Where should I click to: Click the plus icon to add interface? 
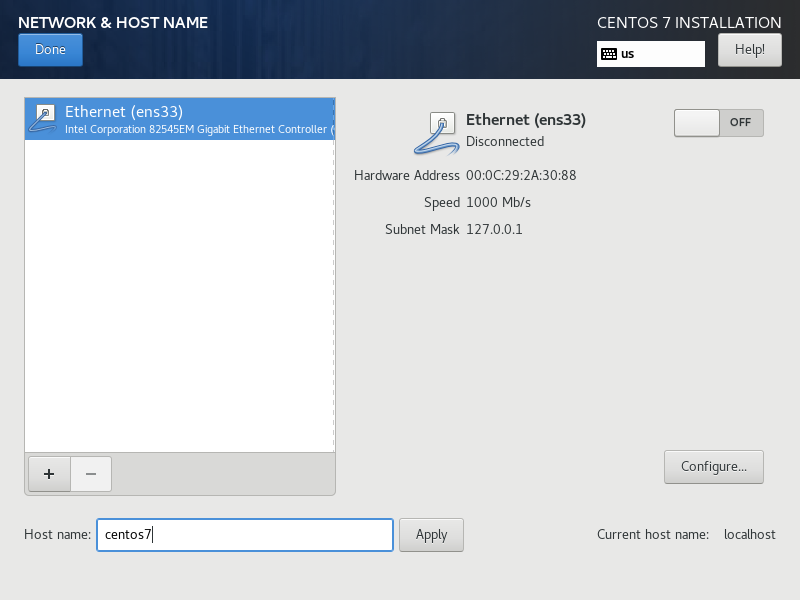48,474
